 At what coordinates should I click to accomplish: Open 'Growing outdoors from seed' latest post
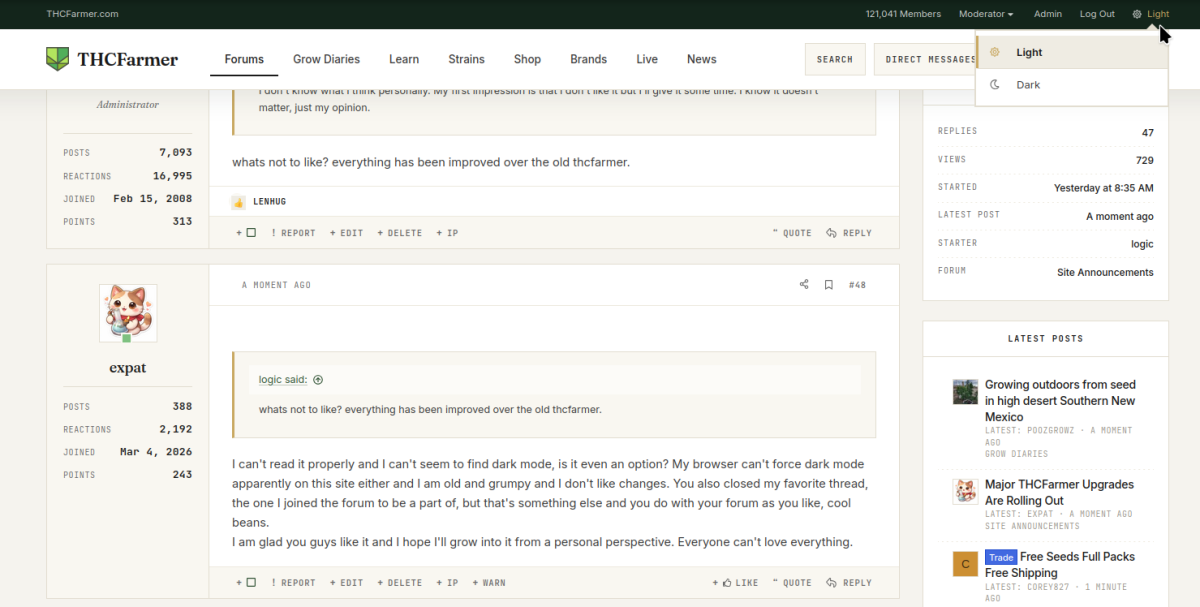point(1060,401)
